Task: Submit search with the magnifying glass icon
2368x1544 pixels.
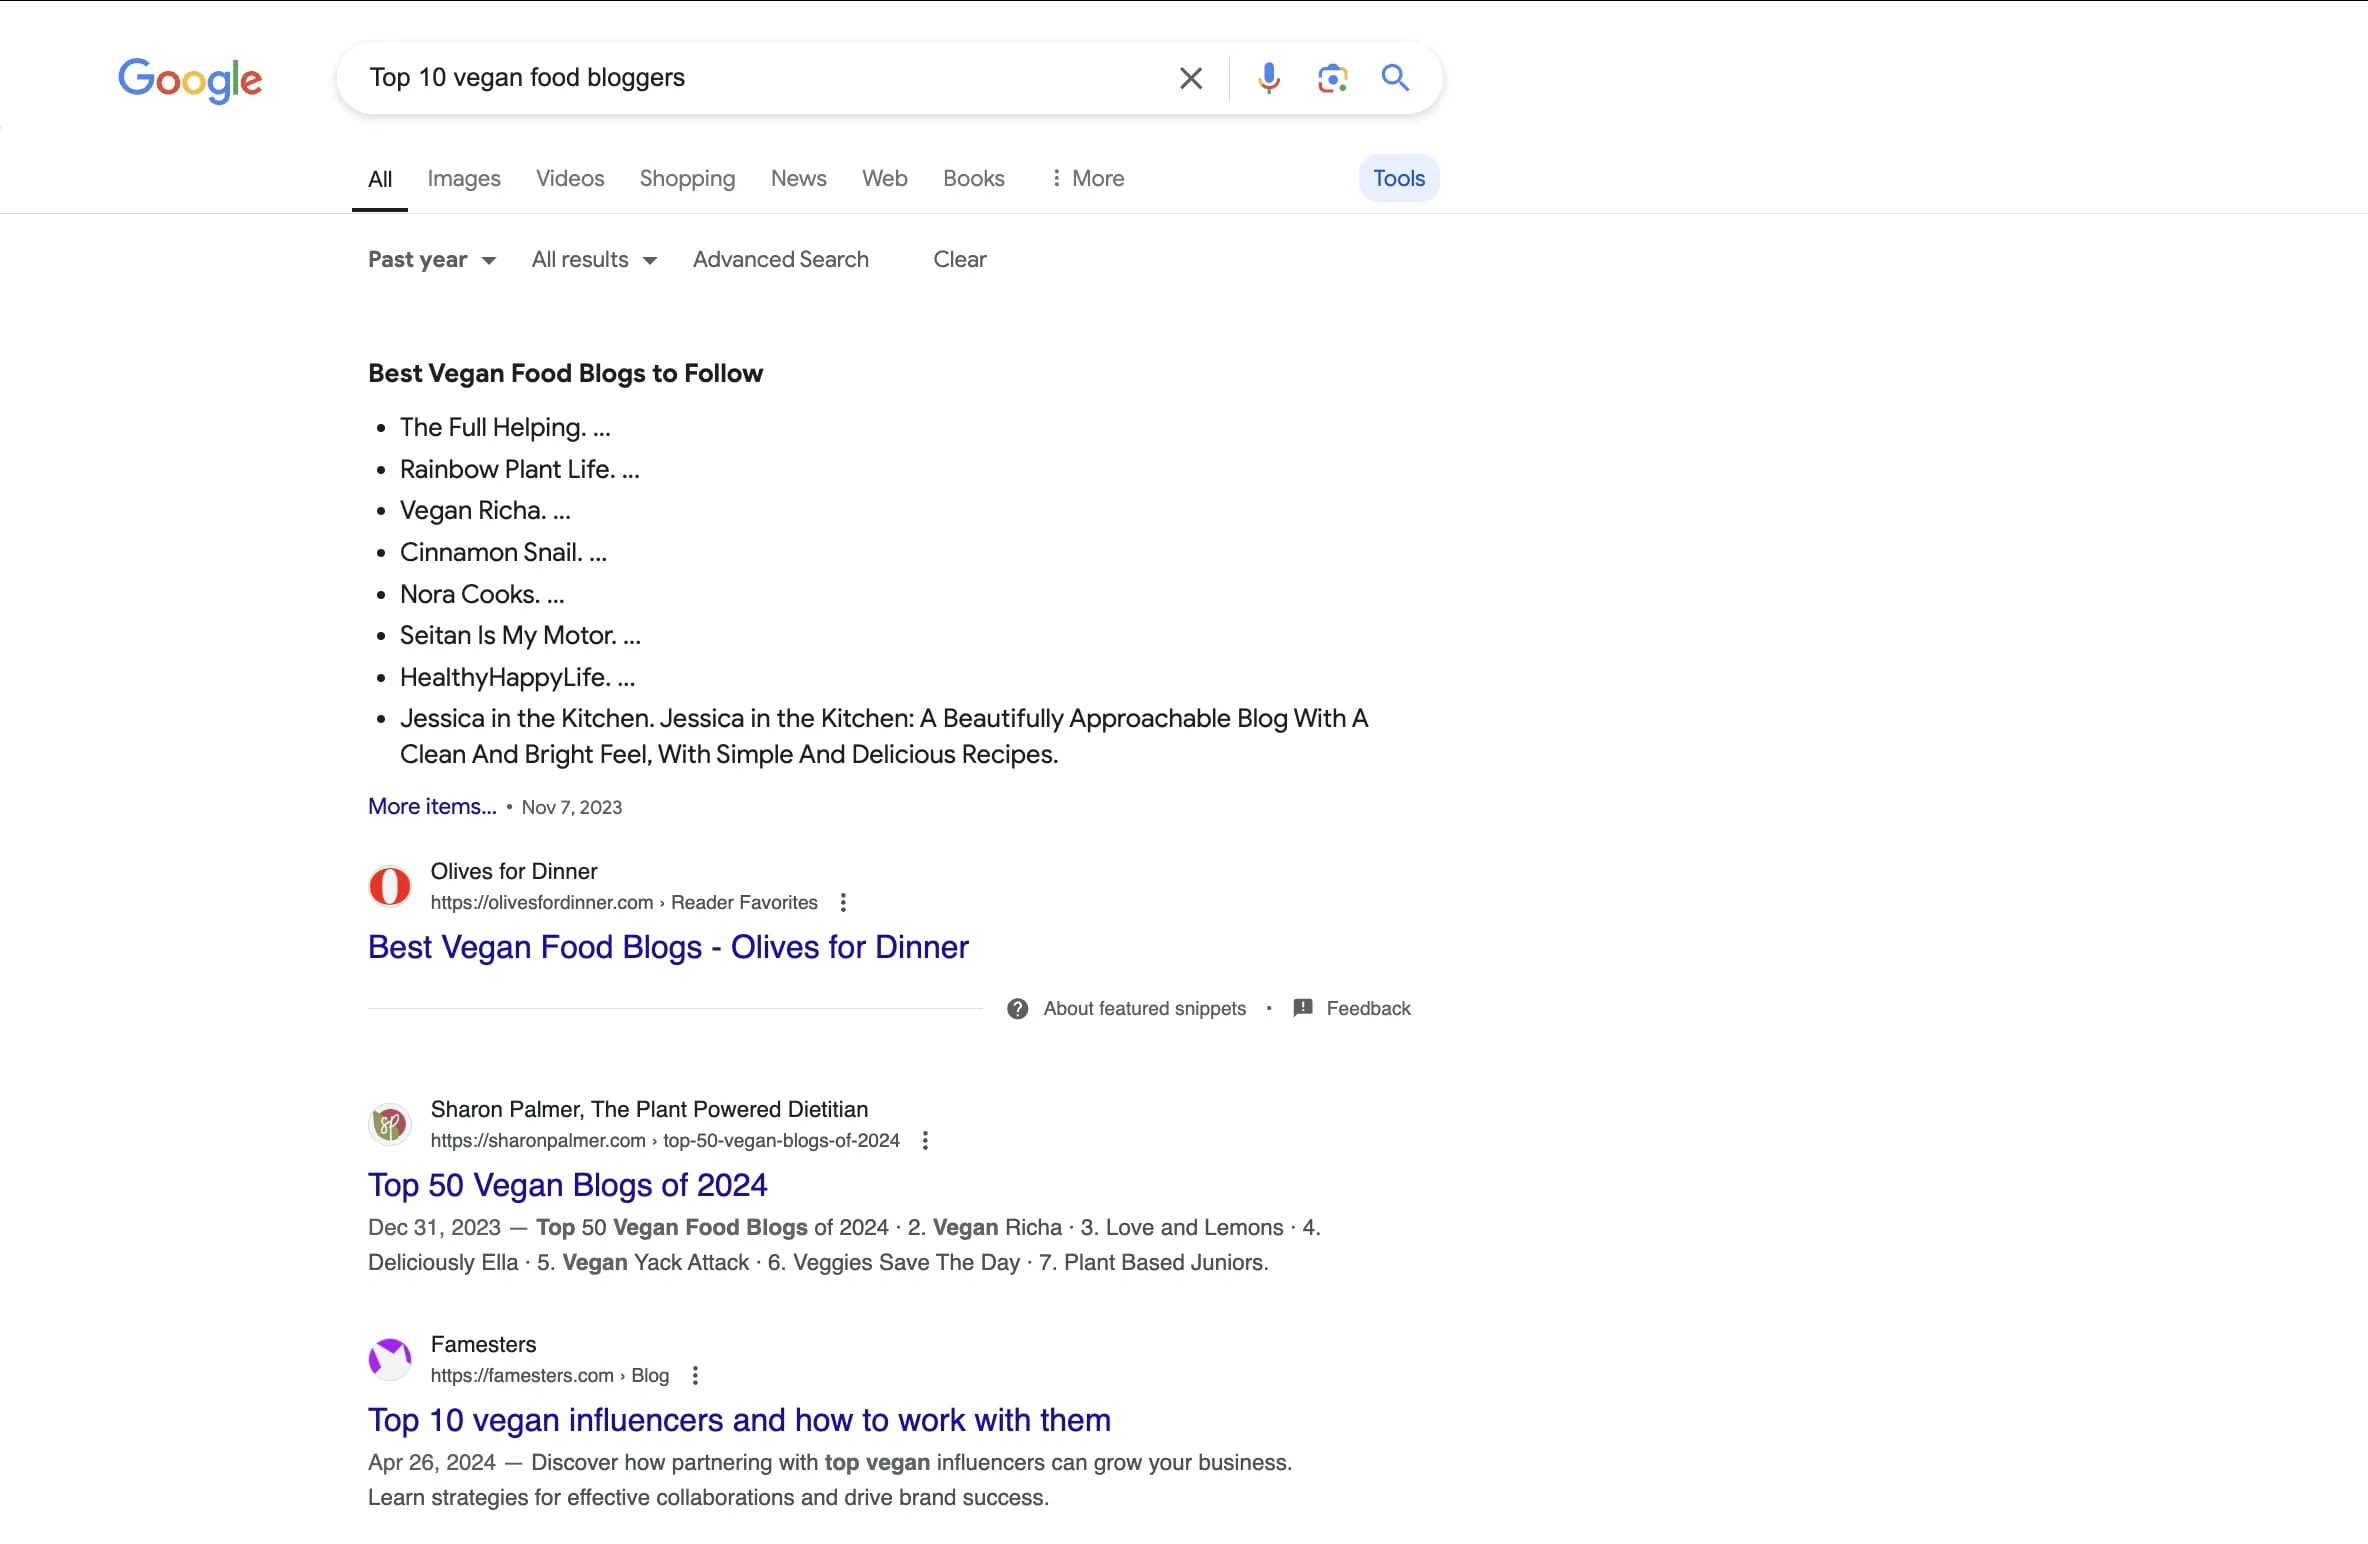Action: click(x=1395, y=78)
